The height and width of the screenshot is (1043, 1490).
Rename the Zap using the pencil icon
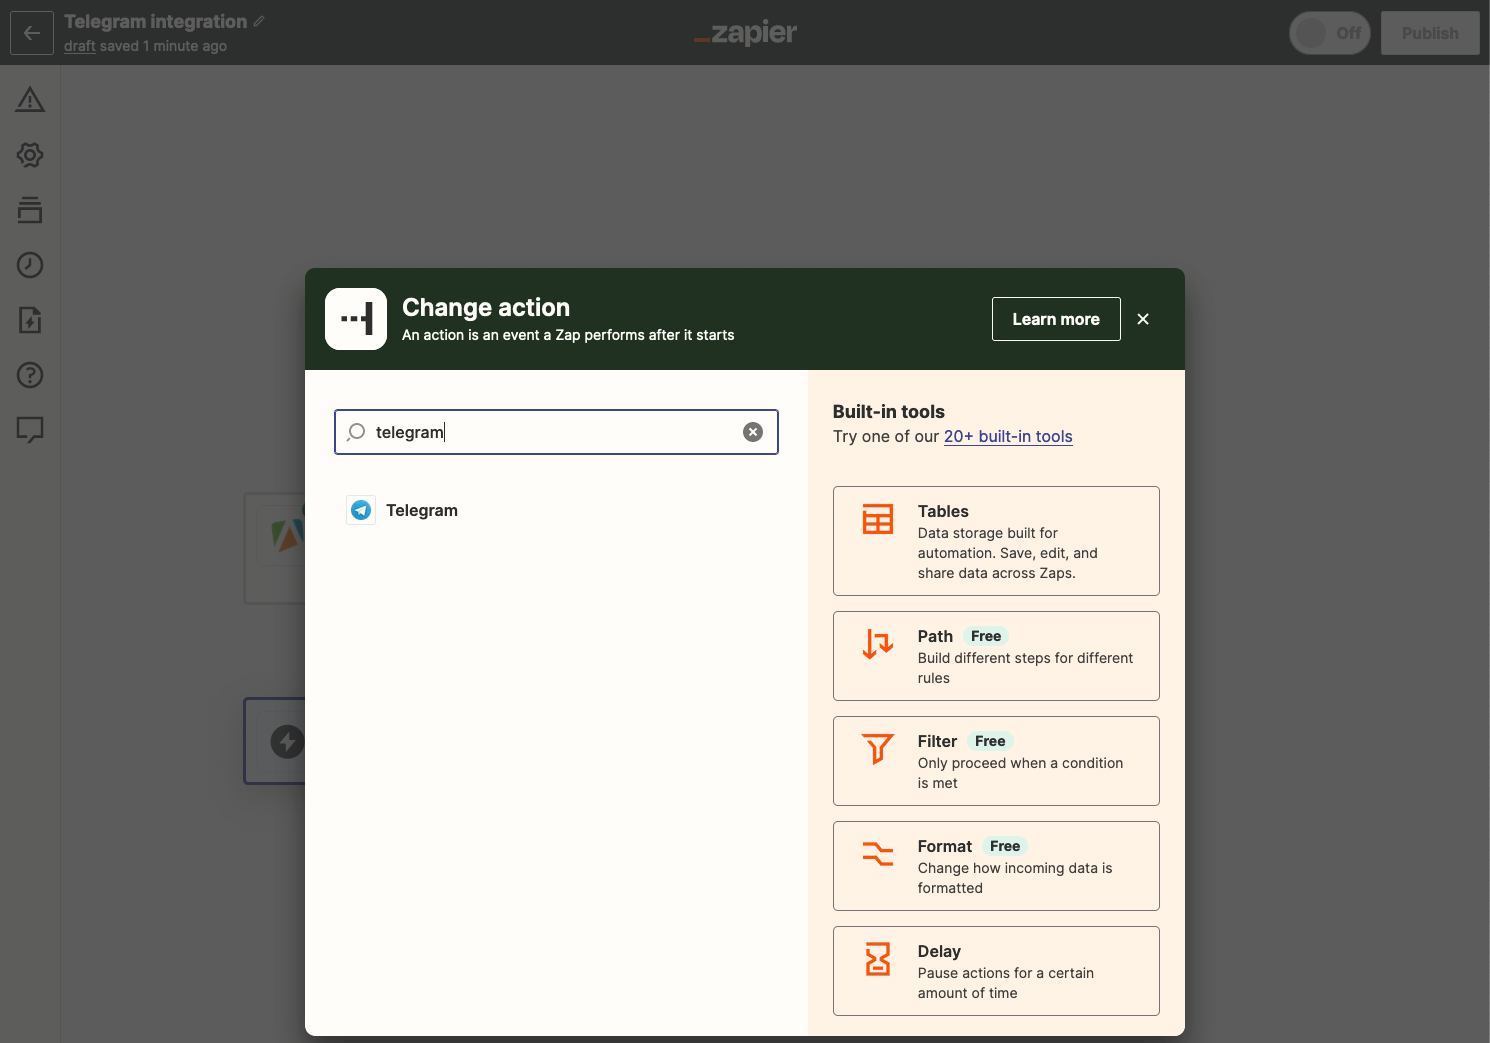[x=259, y=20]
